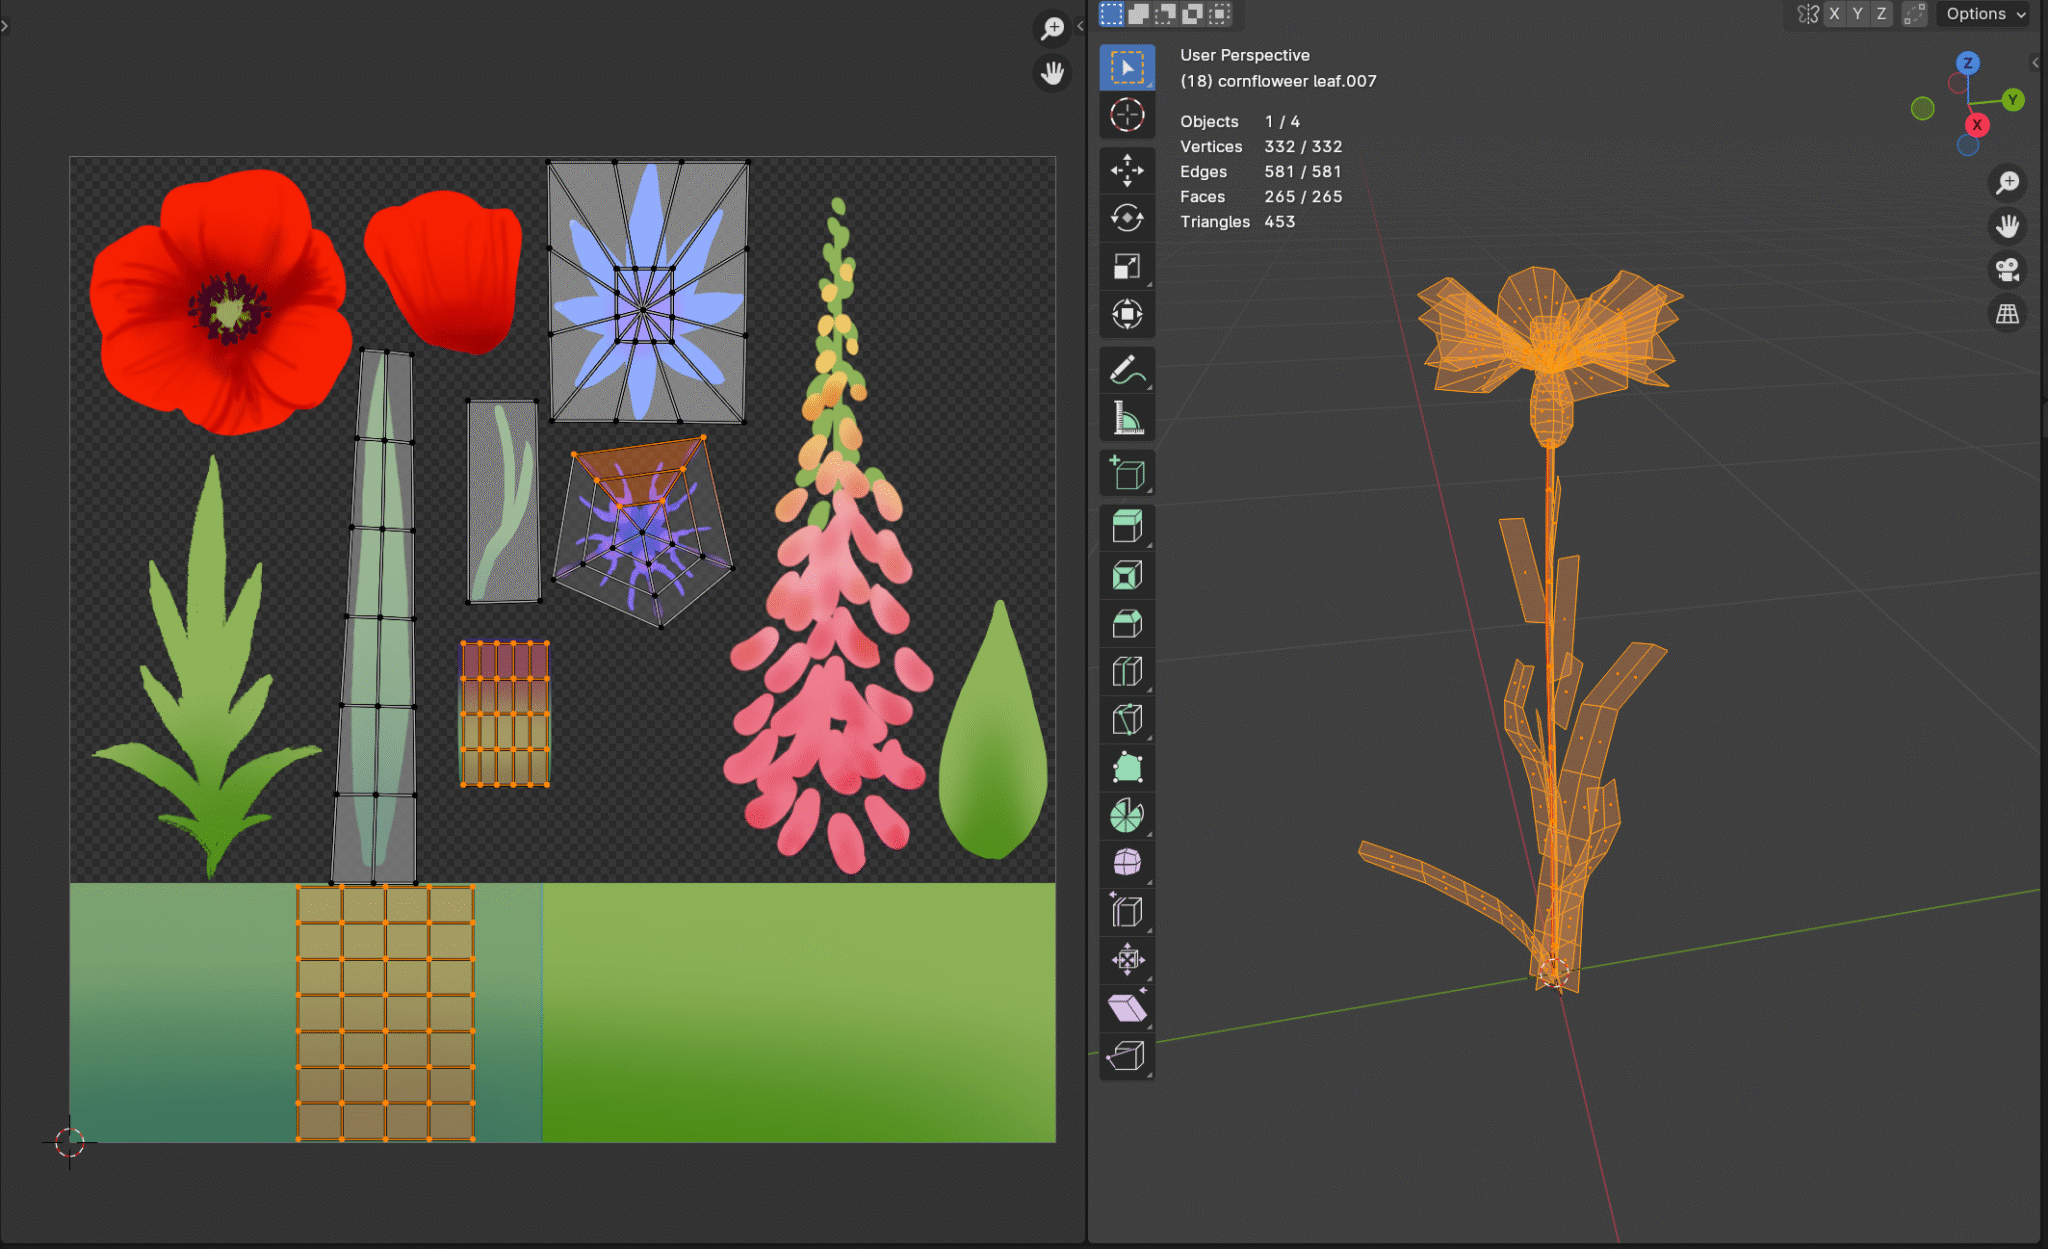Enable proportional editing
Viewport: 2048px width, 1249px height.
(x=1915, y=14)
